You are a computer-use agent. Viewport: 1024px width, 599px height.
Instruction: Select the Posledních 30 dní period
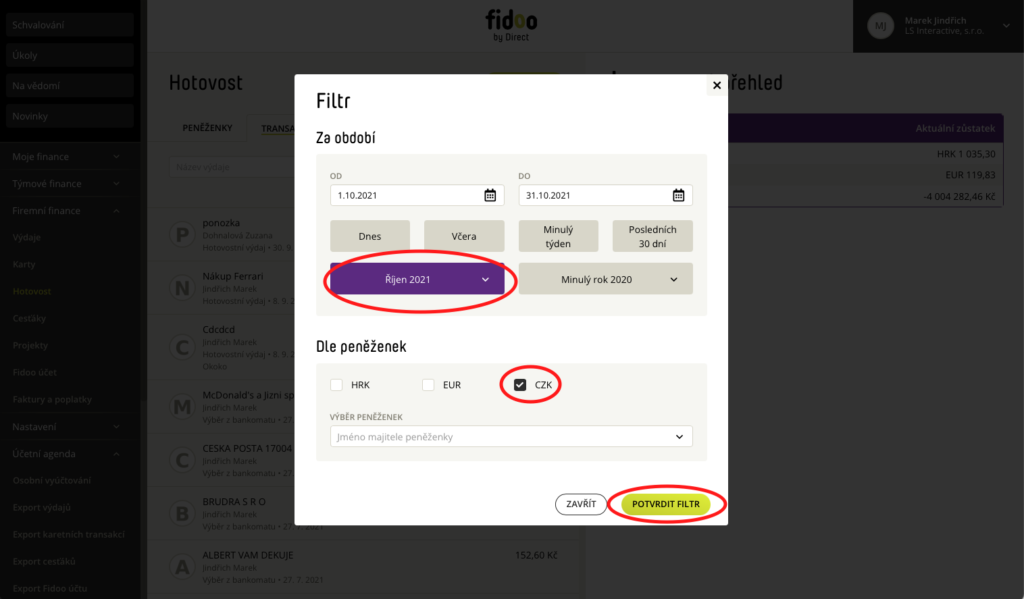[652, 236]
